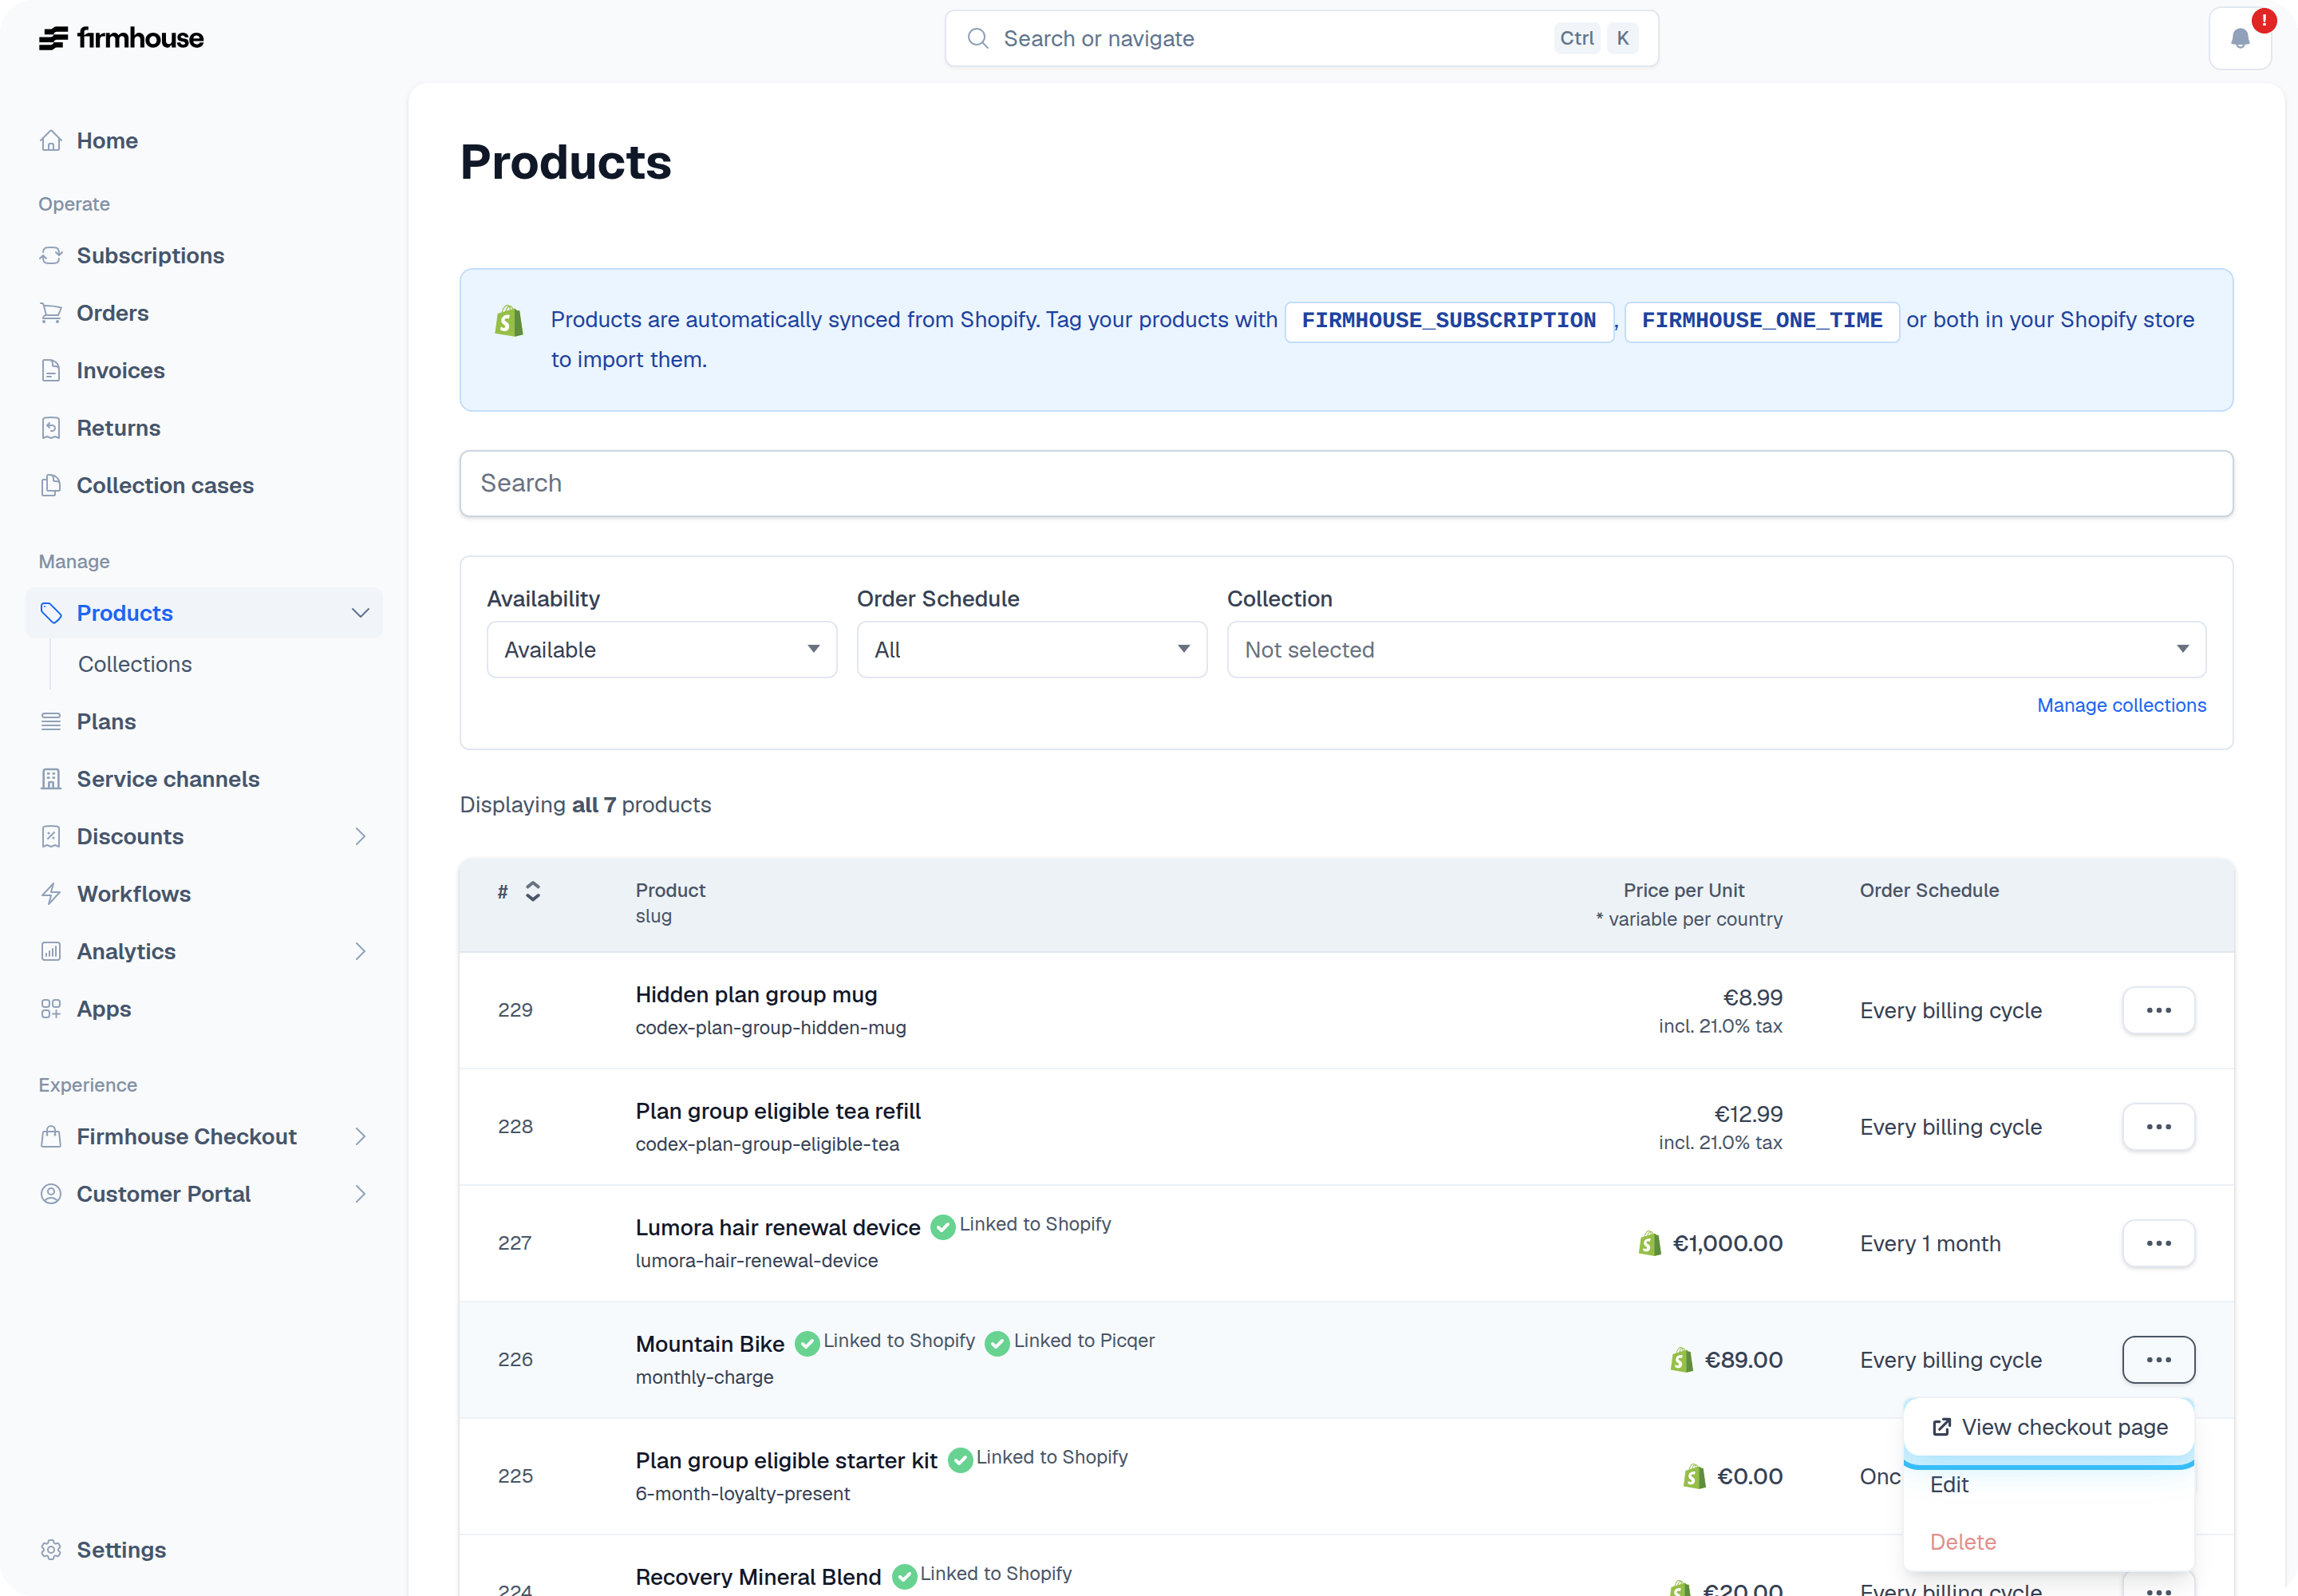
Task: Click the Customer Portal person icon
Action: tap(51, 1193)
